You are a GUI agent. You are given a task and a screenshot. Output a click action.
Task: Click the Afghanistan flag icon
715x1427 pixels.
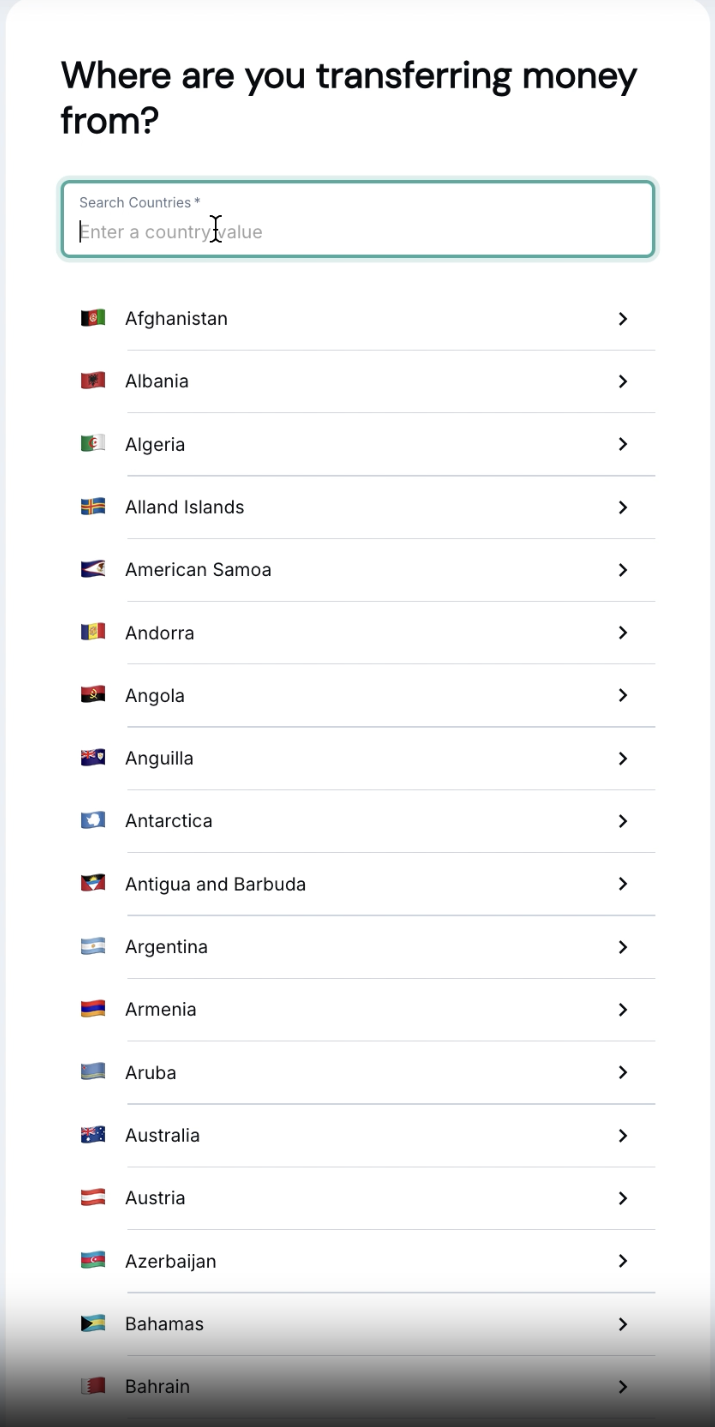pyautogui.click(x=92, y=318)
